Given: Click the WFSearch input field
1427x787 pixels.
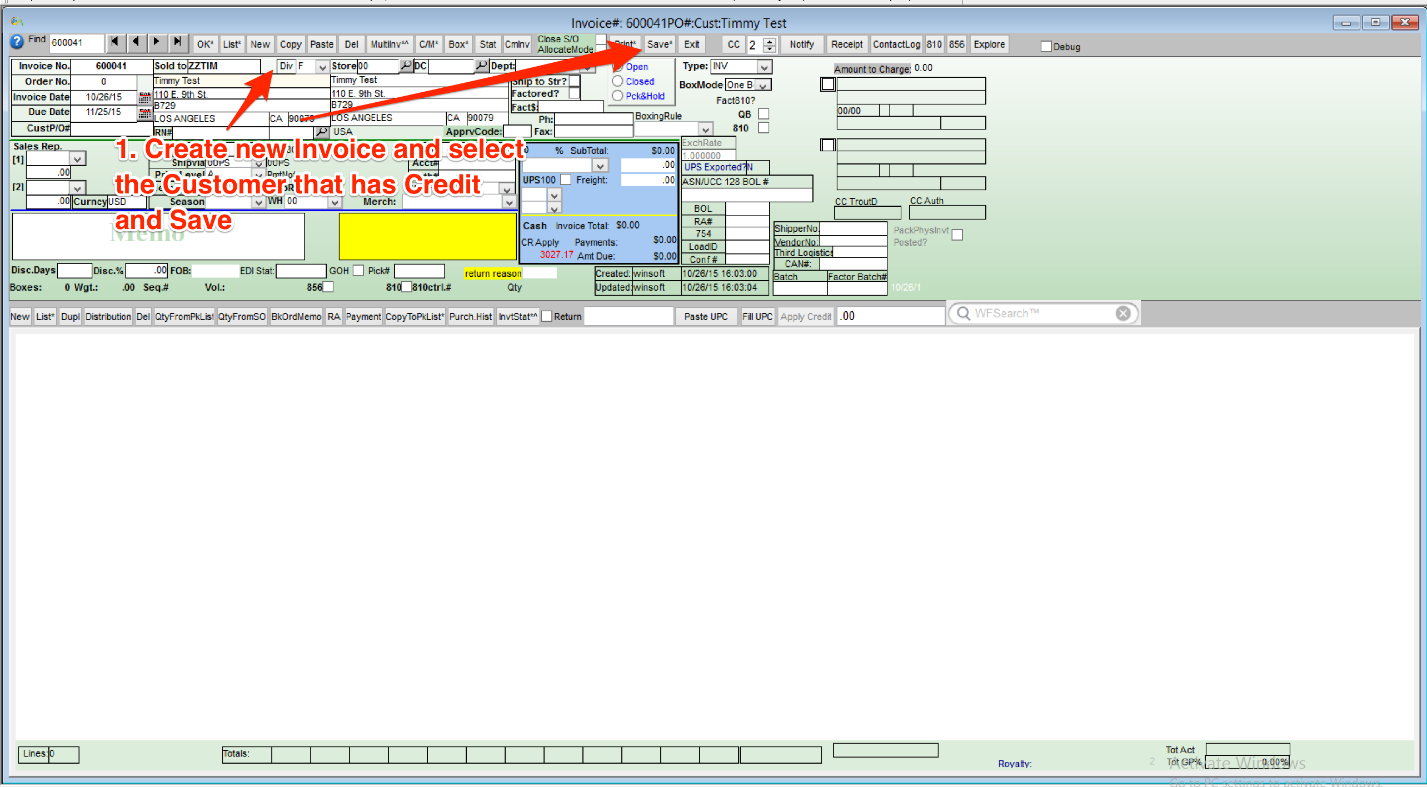Looking at the screenshot, I should click(x=1043, y=314).
